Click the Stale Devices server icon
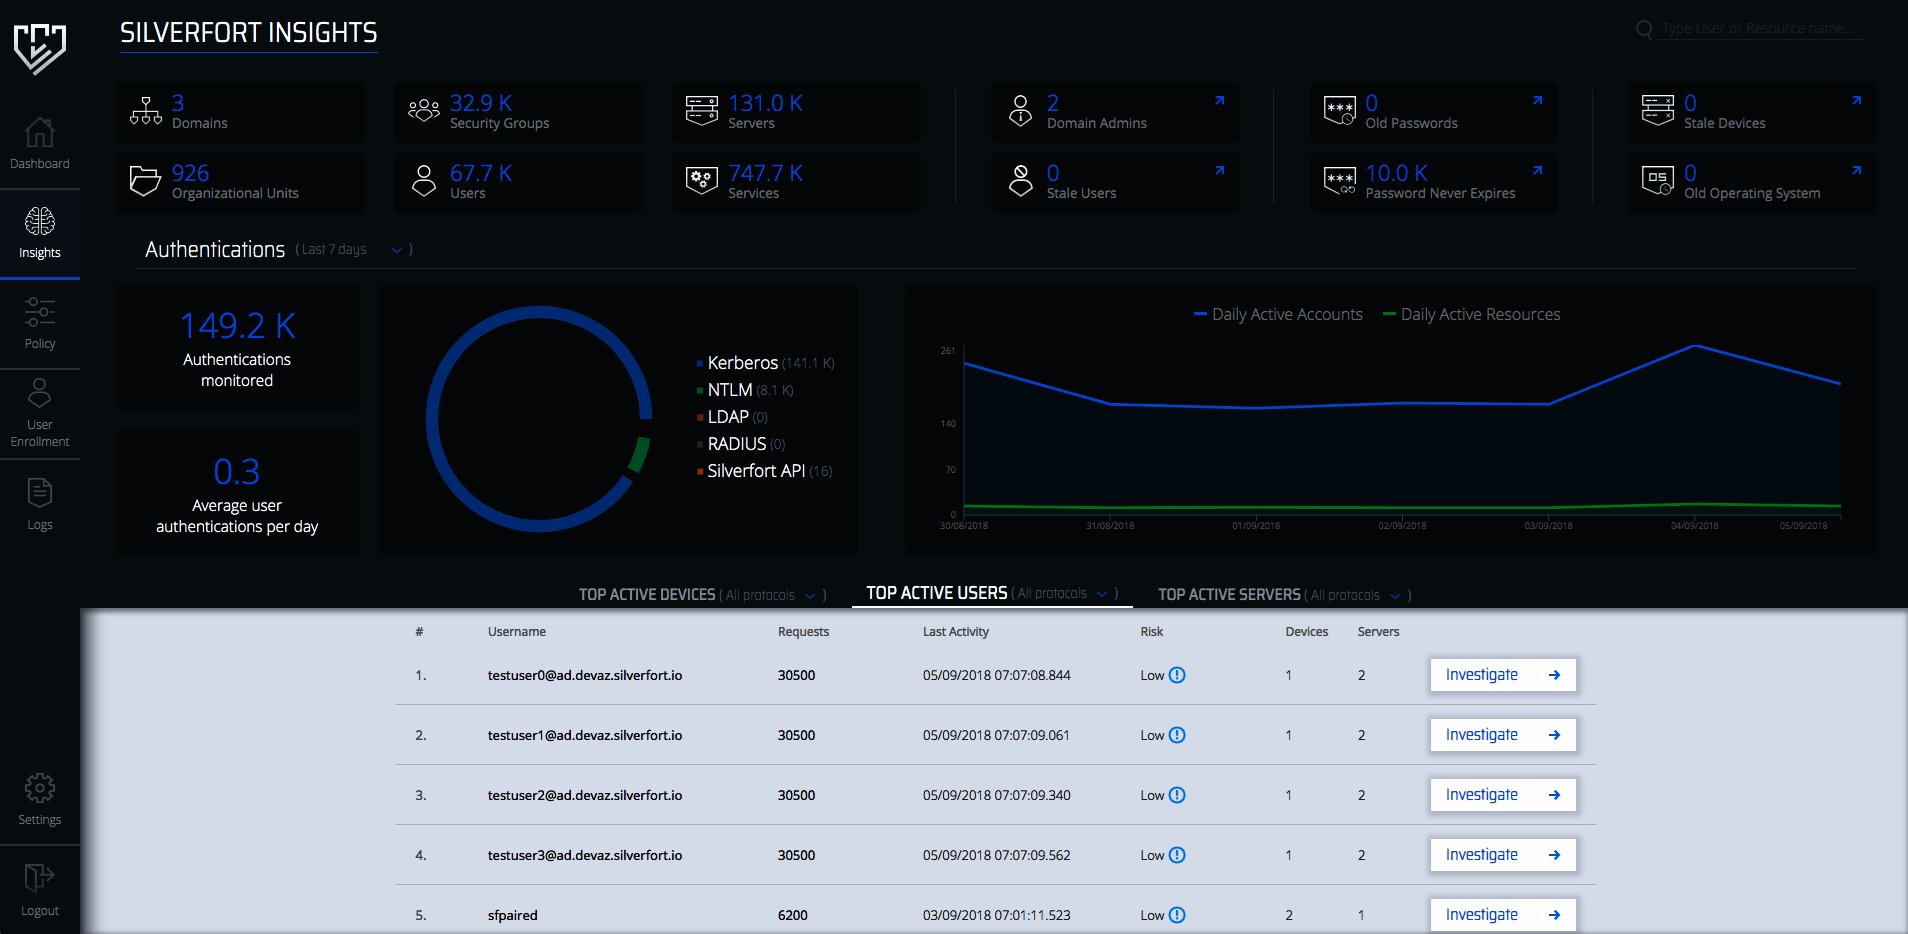This screenshot has height=934, width=1908. 1658,110
